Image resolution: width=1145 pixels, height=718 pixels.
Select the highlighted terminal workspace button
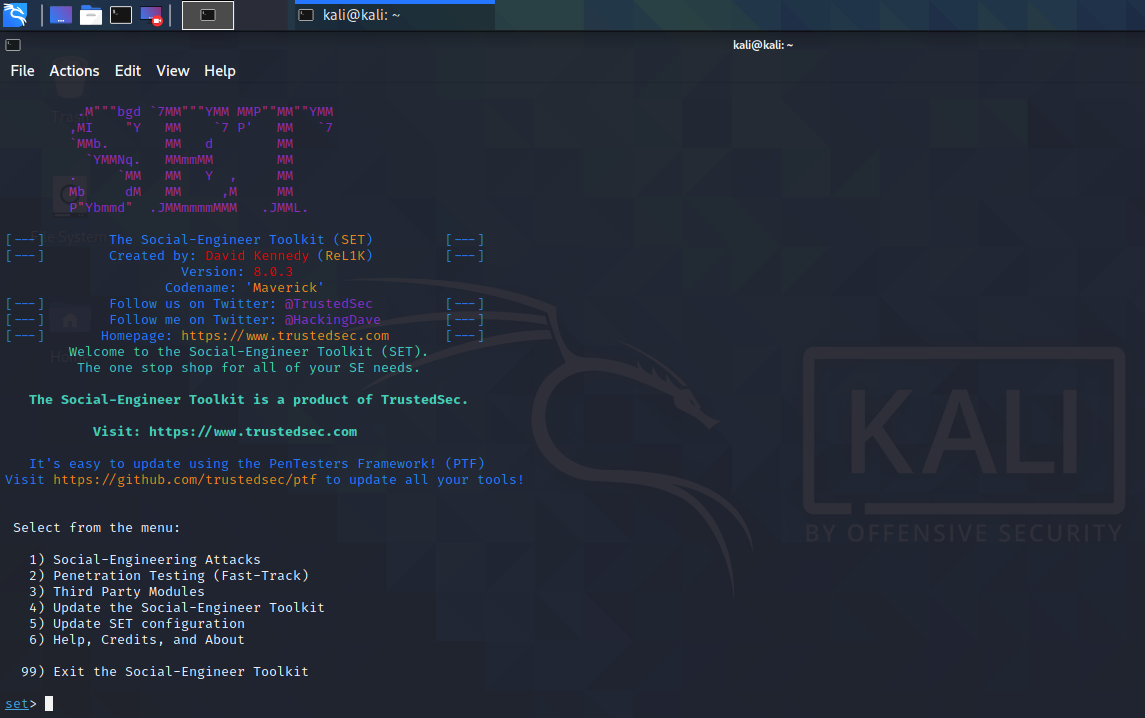[x=208, y=15]
